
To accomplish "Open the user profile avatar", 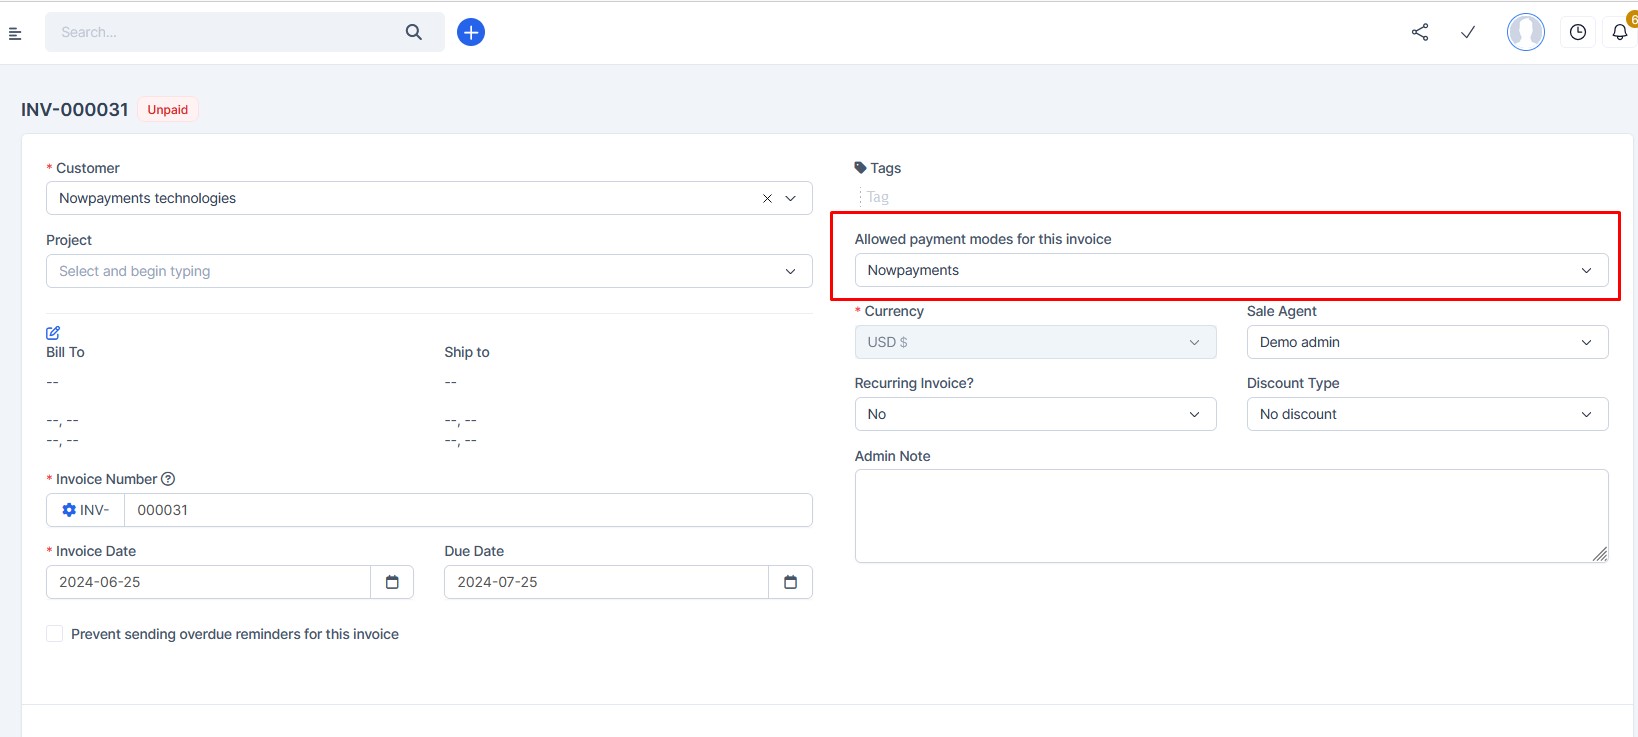I will pyautogui.click(x=1525, y=32).
